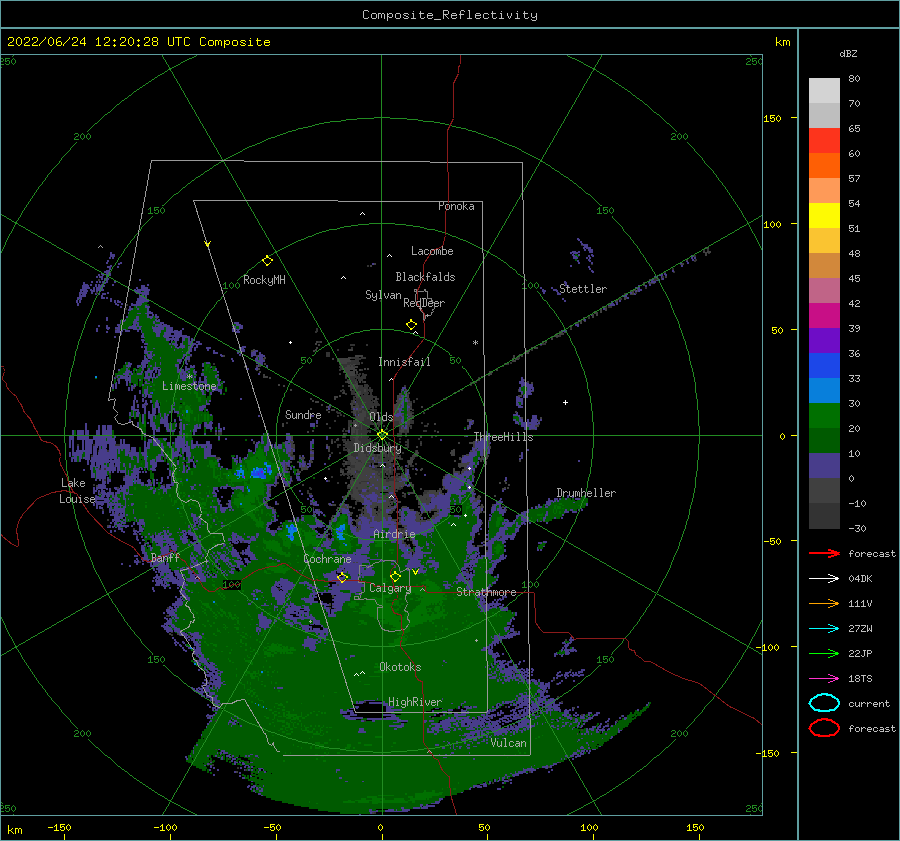Screen dimensions: 900x841
Task: Pick the magenta 39 dBZ color swatch
Action: (824, 315)
